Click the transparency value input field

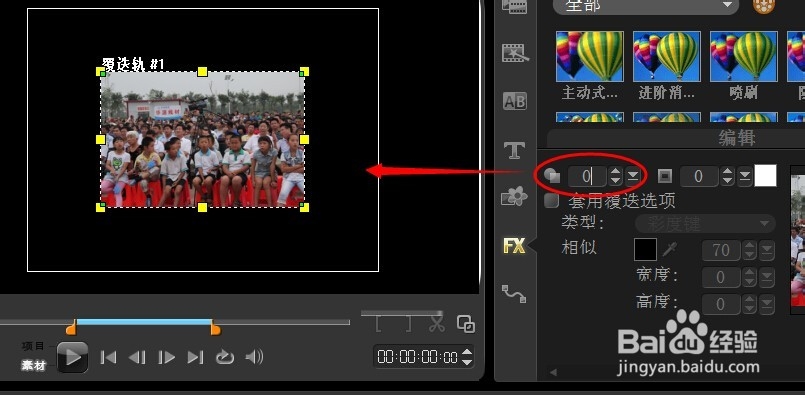click(587, 177)
